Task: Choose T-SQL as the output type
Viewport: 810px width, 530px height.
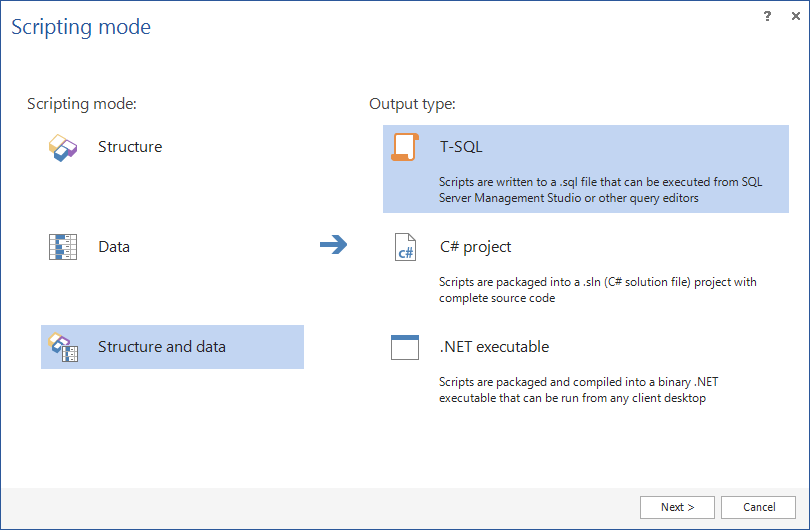Action: tap(461, 147)
